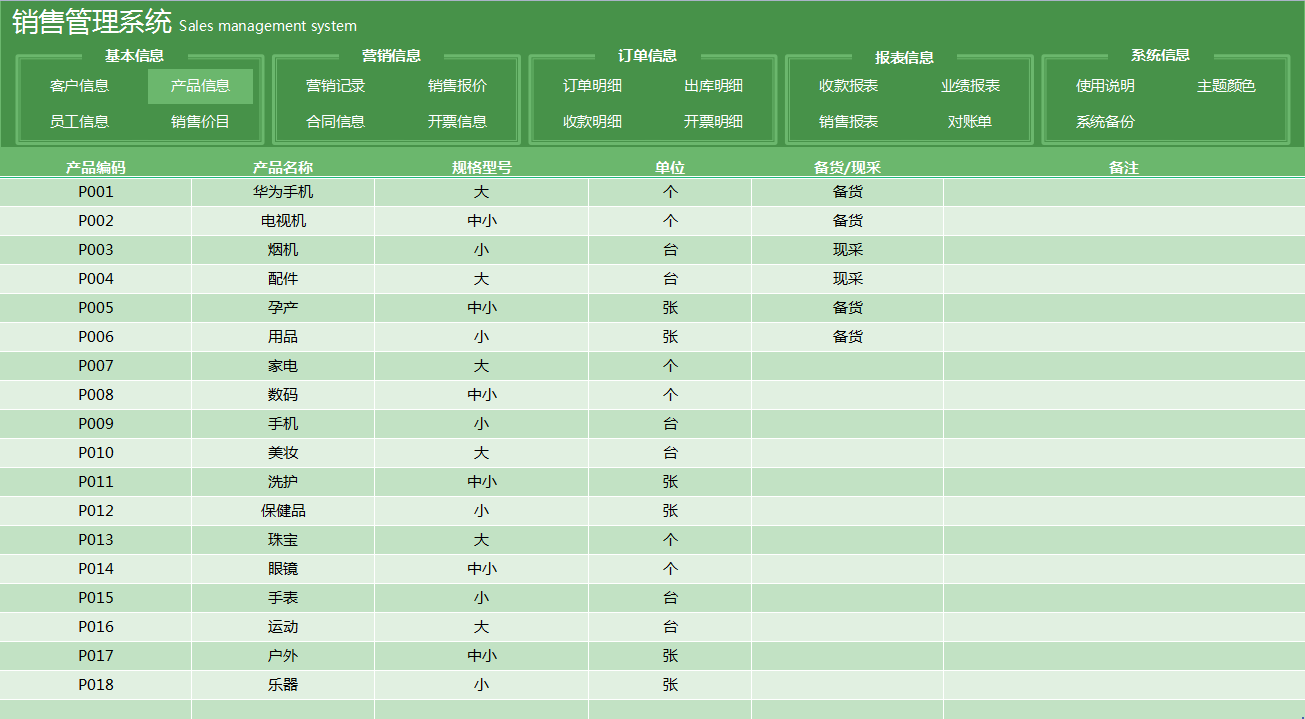Open 使用说明 (Usage Instructions)

(x=1105, y=86)
